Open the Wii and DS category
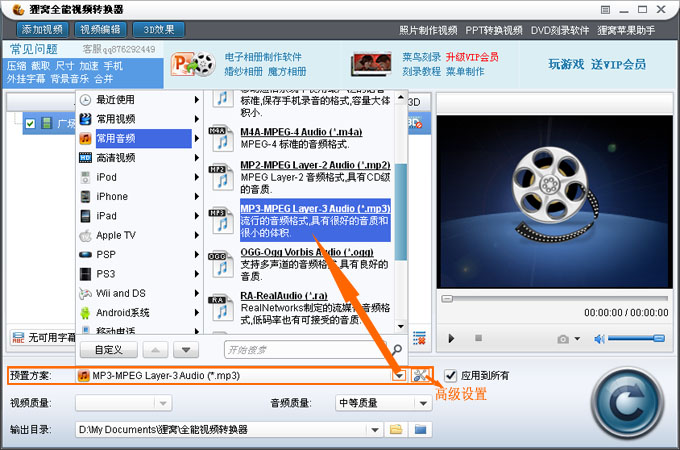Screen dimensions: 680x450 (139, 293)
